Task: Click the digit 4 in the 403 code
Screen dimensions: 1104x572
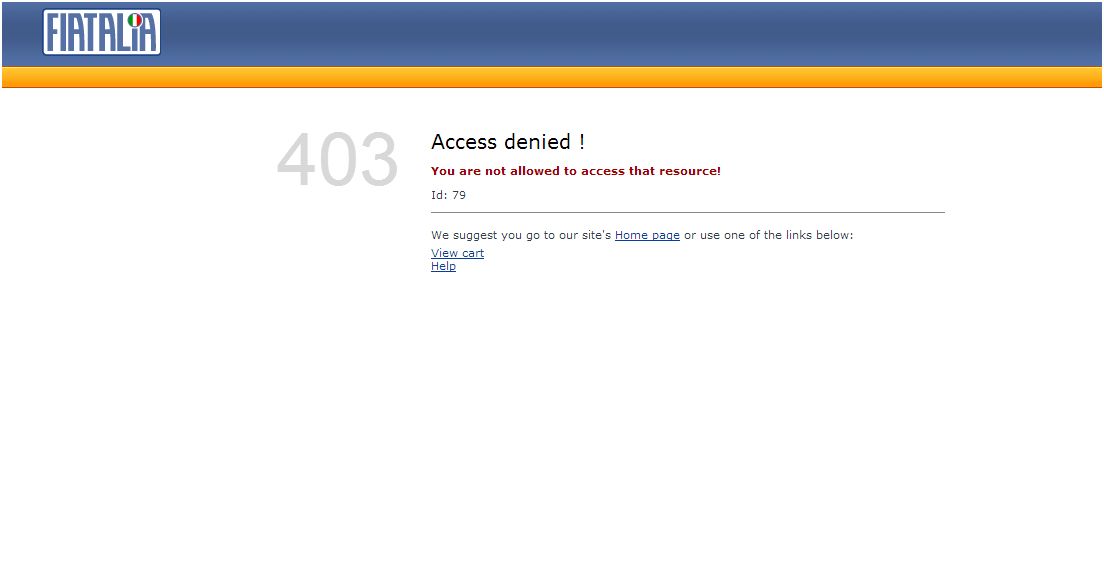Action: (x=296, y=160)
